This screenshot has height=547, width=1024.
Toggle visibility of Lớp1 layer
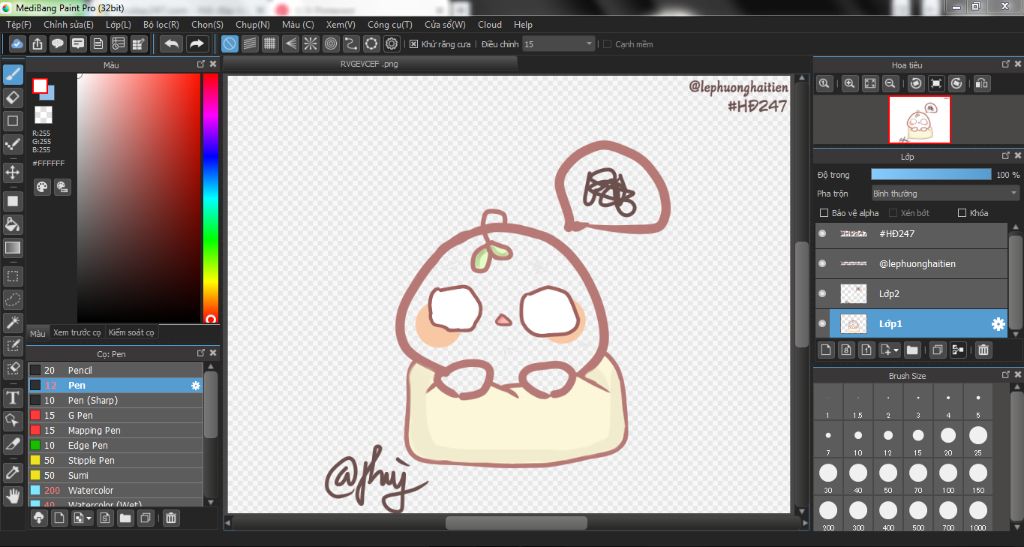coord(822,324)
